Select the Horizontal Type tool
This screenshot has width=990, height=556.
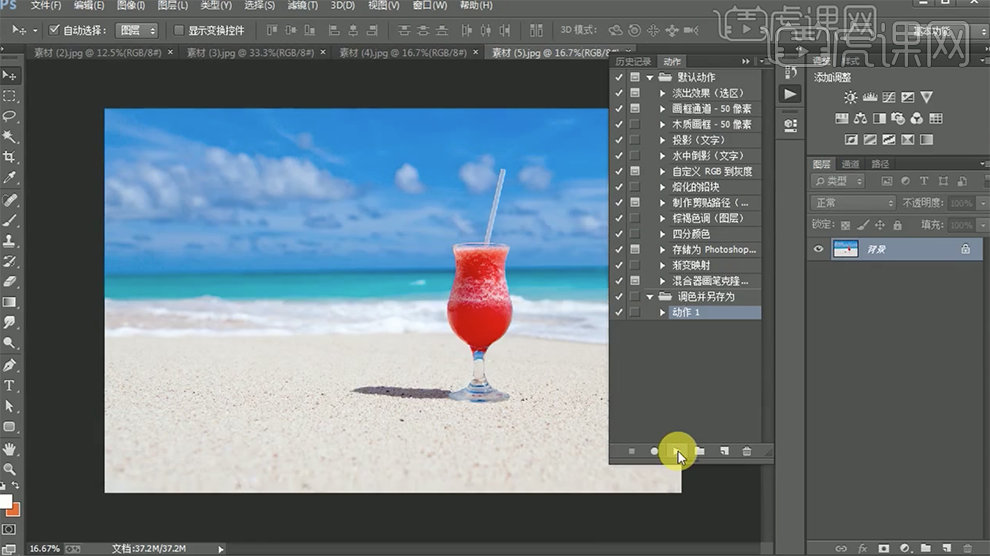9,385
